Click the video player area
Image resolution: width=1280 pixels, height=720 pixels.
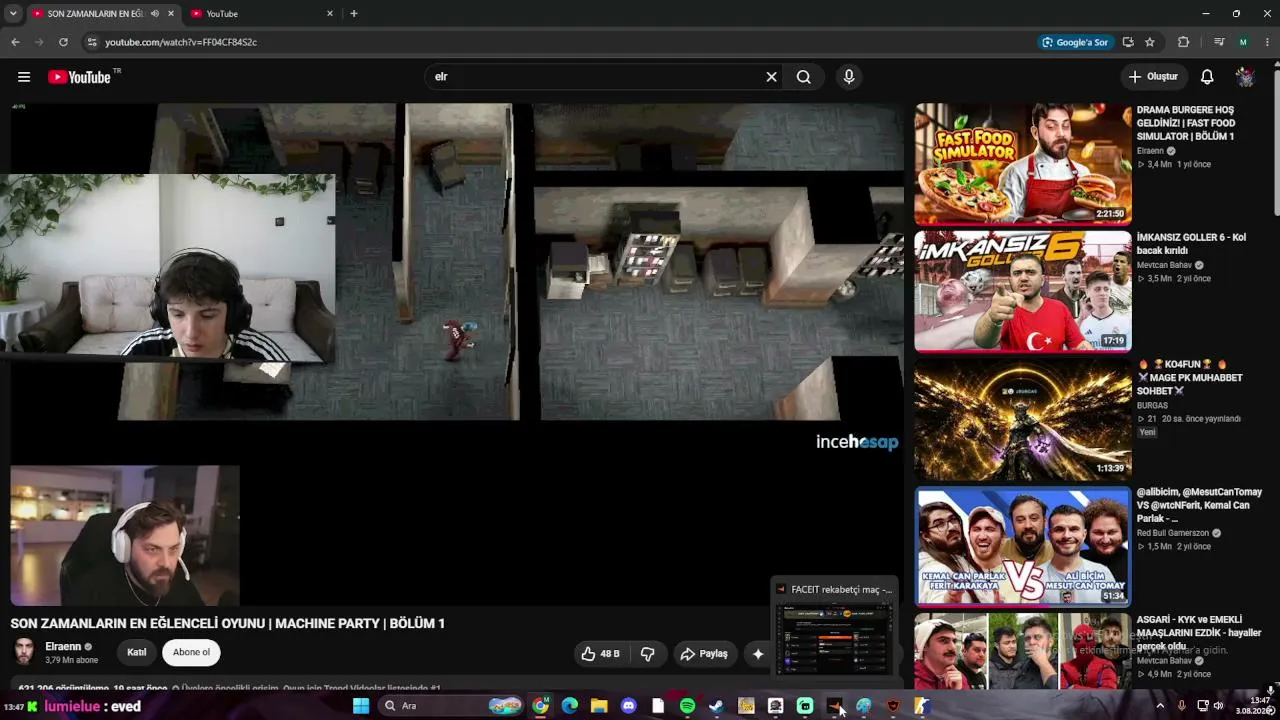[x=457, y=354]
